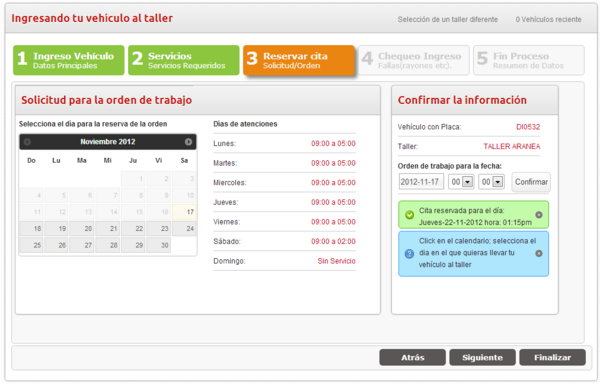Choose day 27 in the calendar
This screenshot has width=600, height=384.
82,245
